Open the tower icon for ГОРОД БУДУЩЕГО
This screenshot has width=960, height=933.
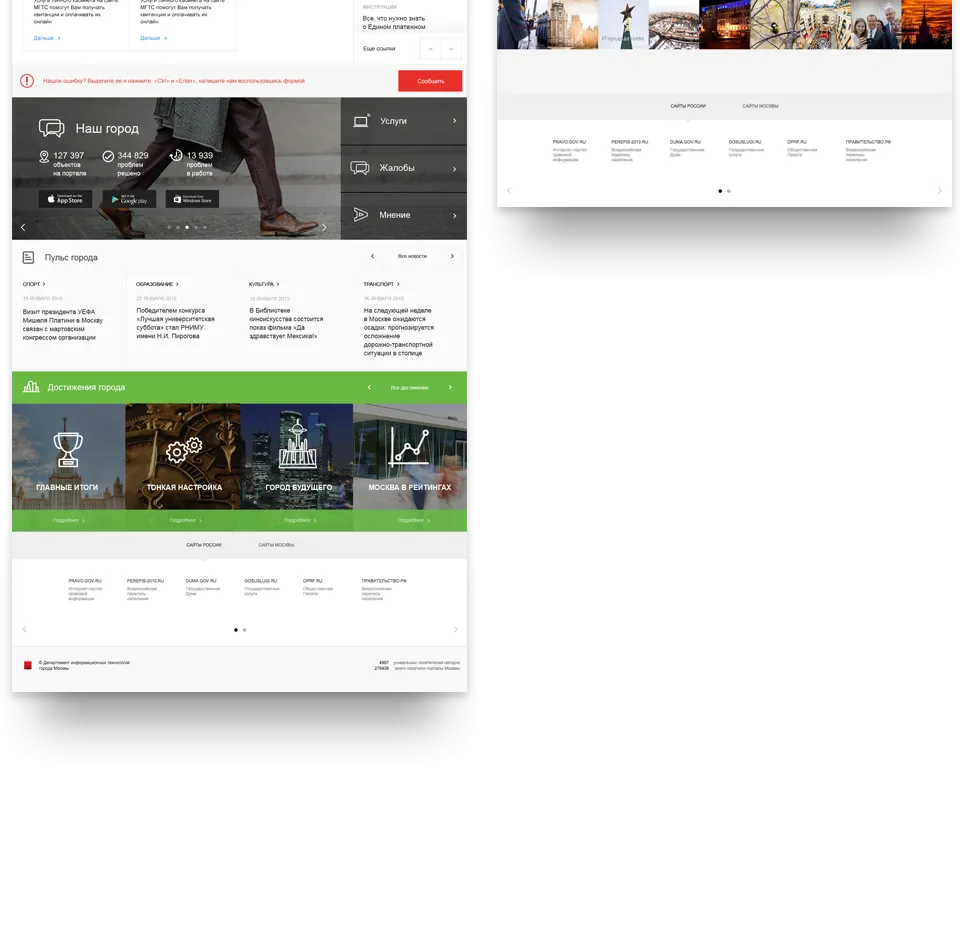click(x=296, y=448)
